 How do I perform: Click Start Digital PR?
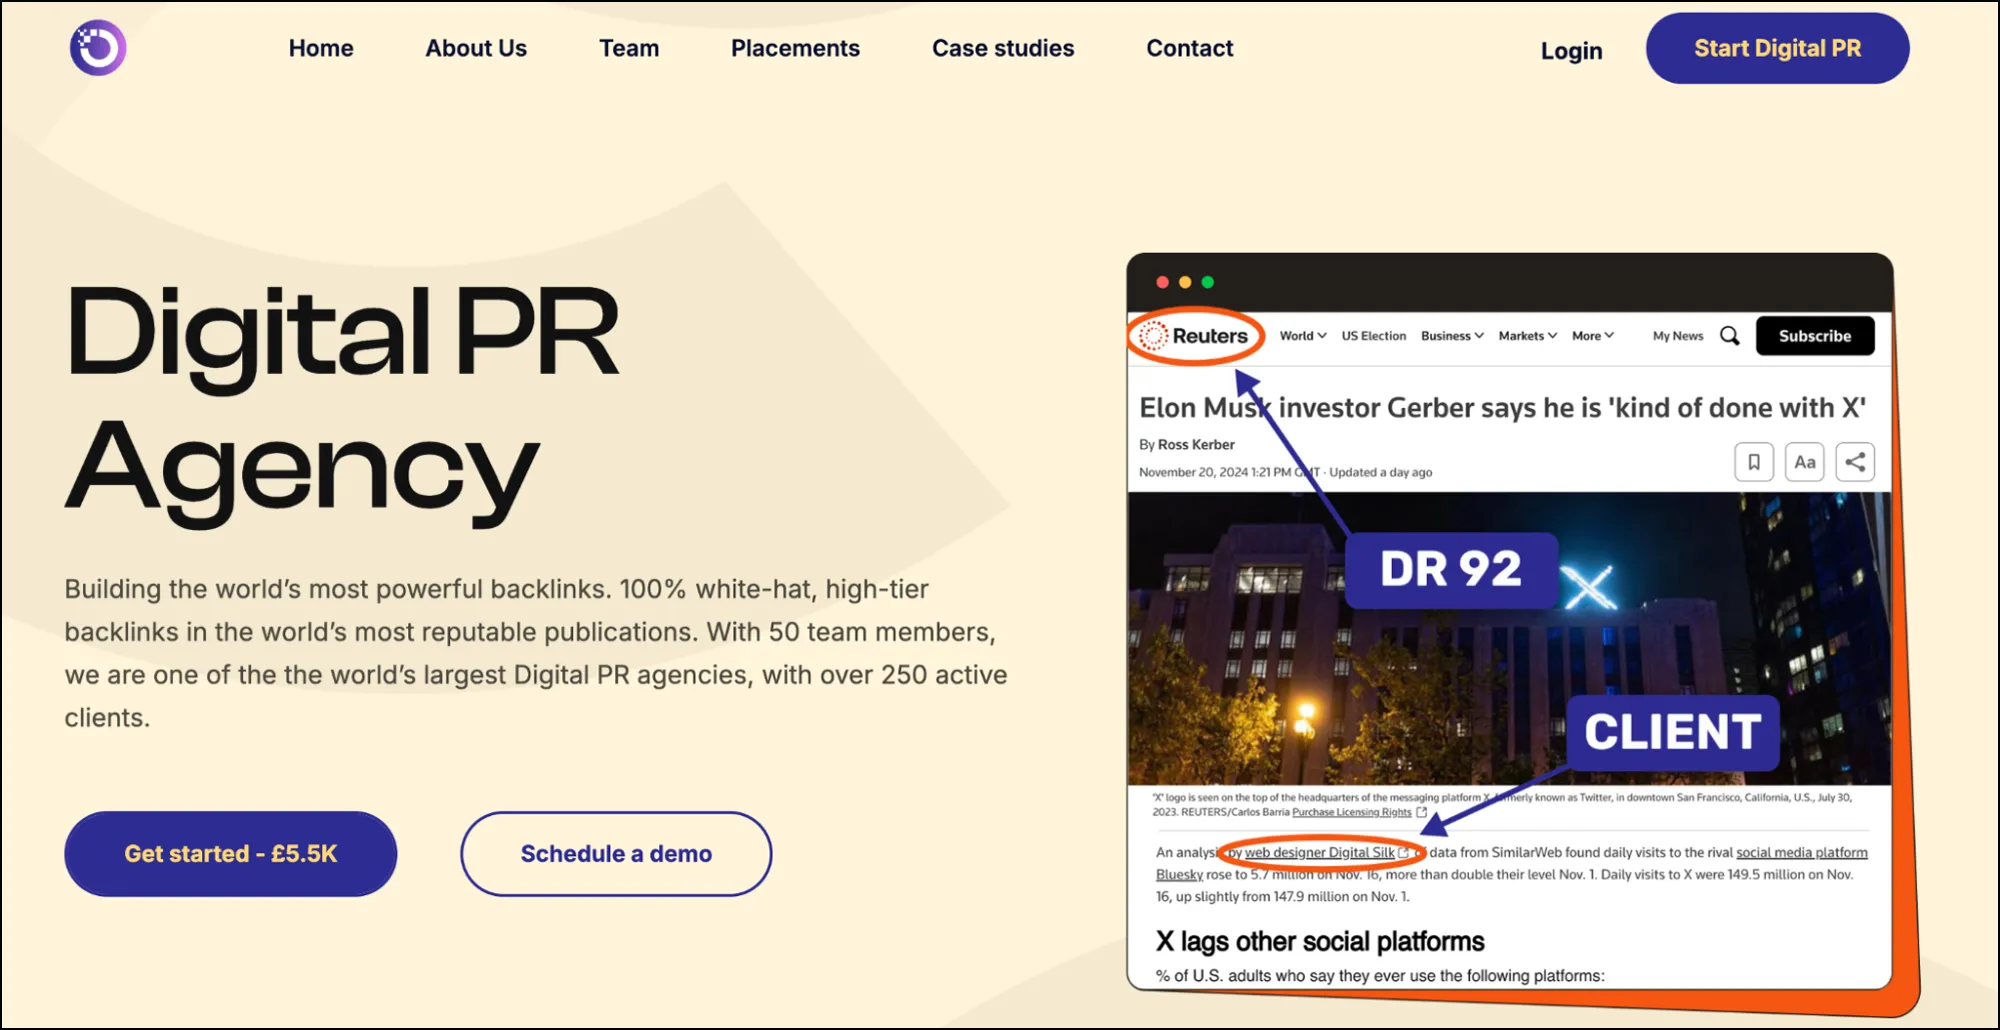(x=1777, y=47)
